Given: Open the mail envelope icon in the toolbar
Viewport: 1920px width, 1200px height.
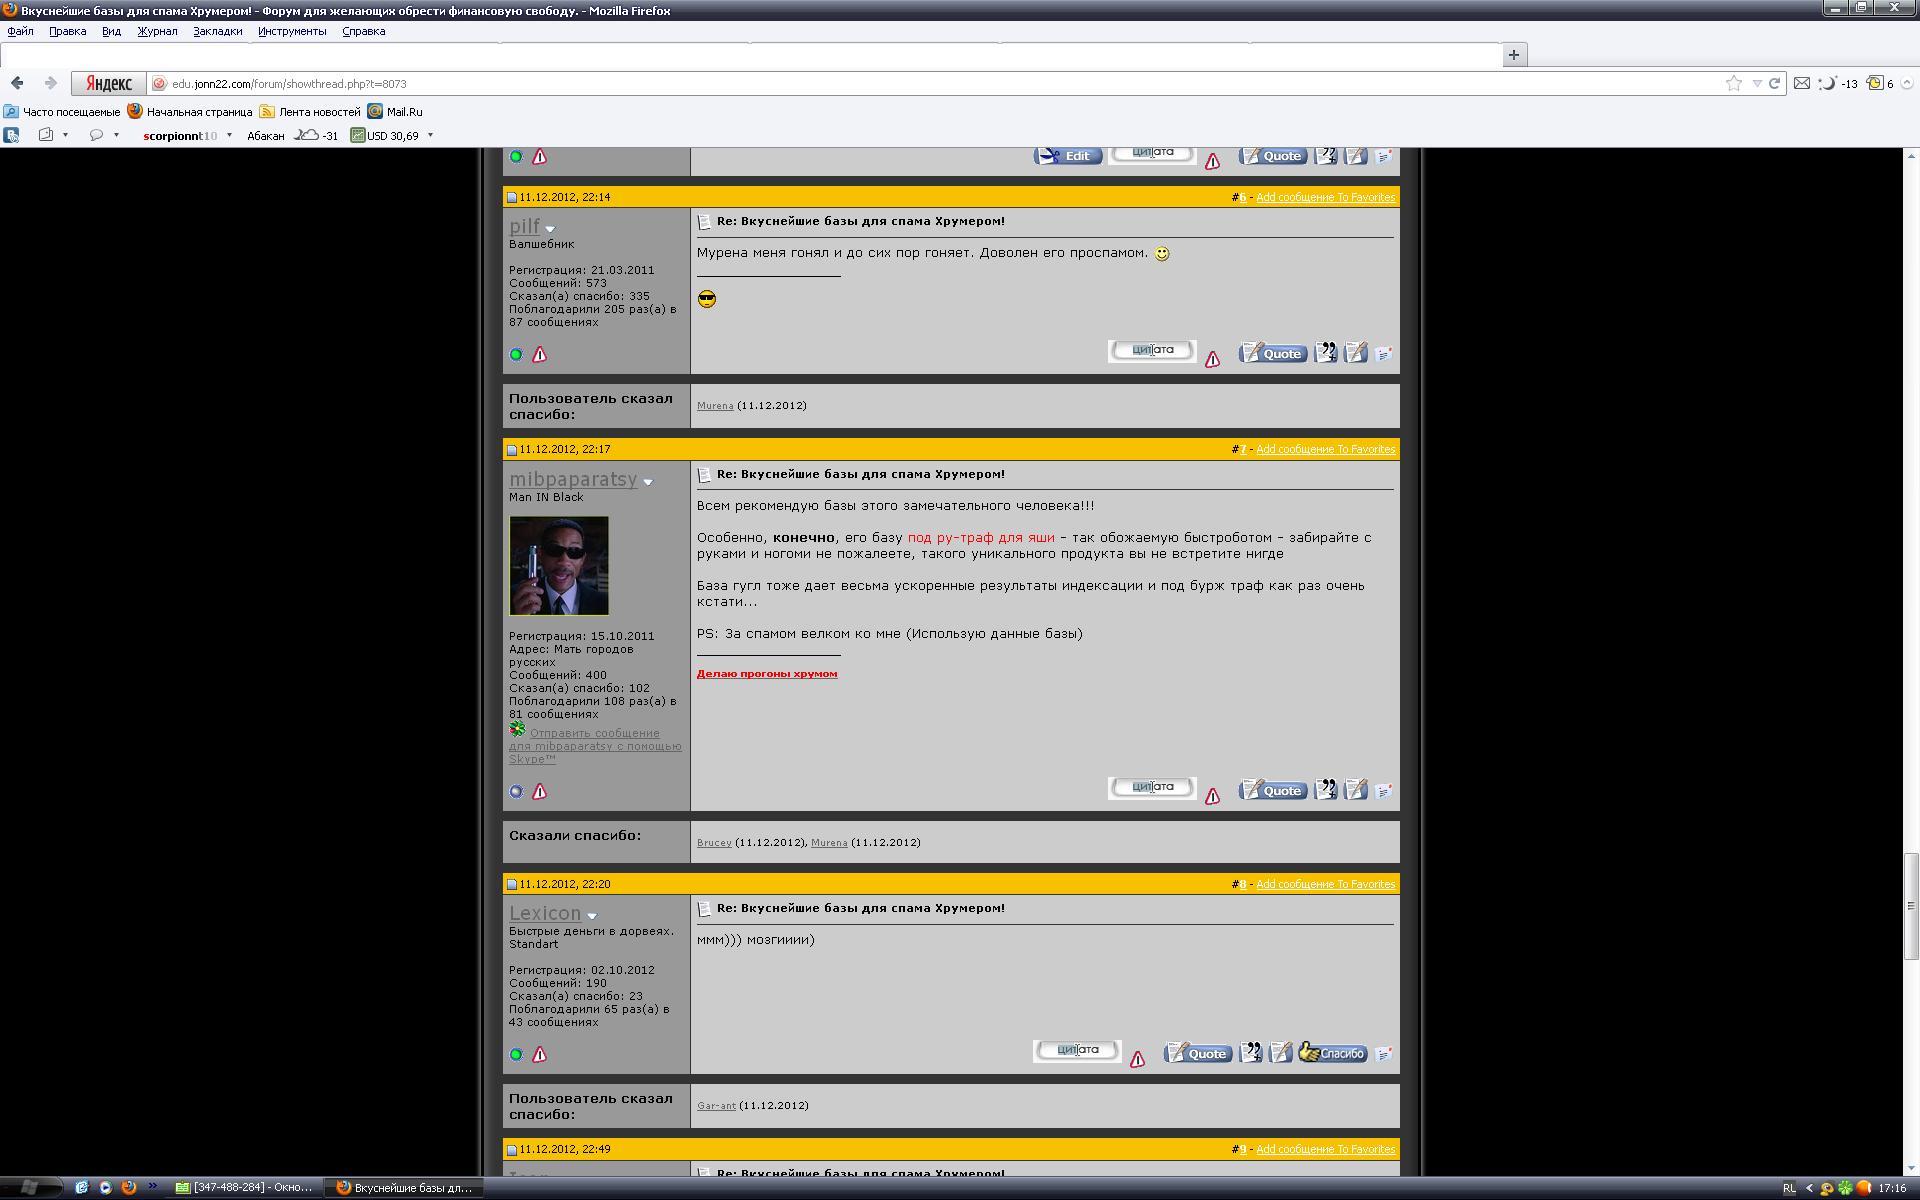Looking at the screenshot, I should [1801, 83].
